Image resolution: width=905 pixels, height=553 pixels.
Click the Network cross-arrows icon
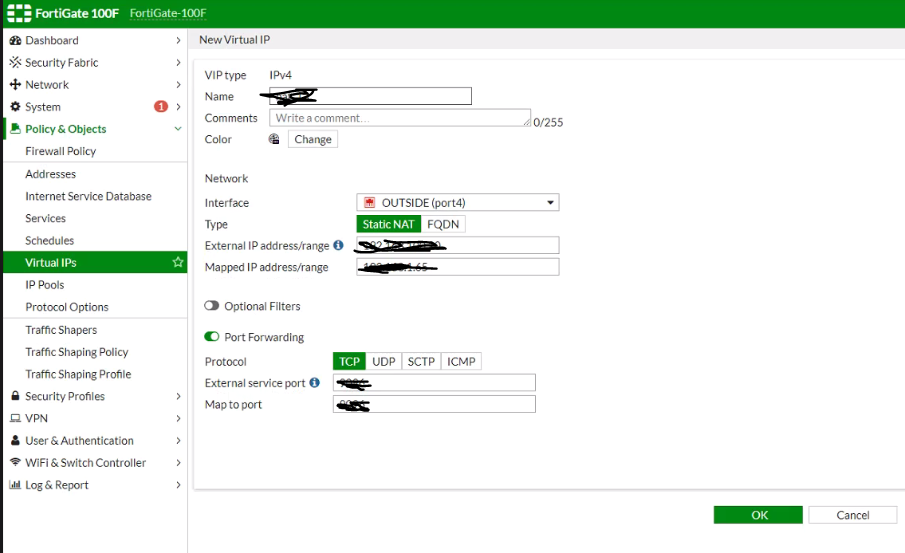pyautogui.click(x=15, y=84)
